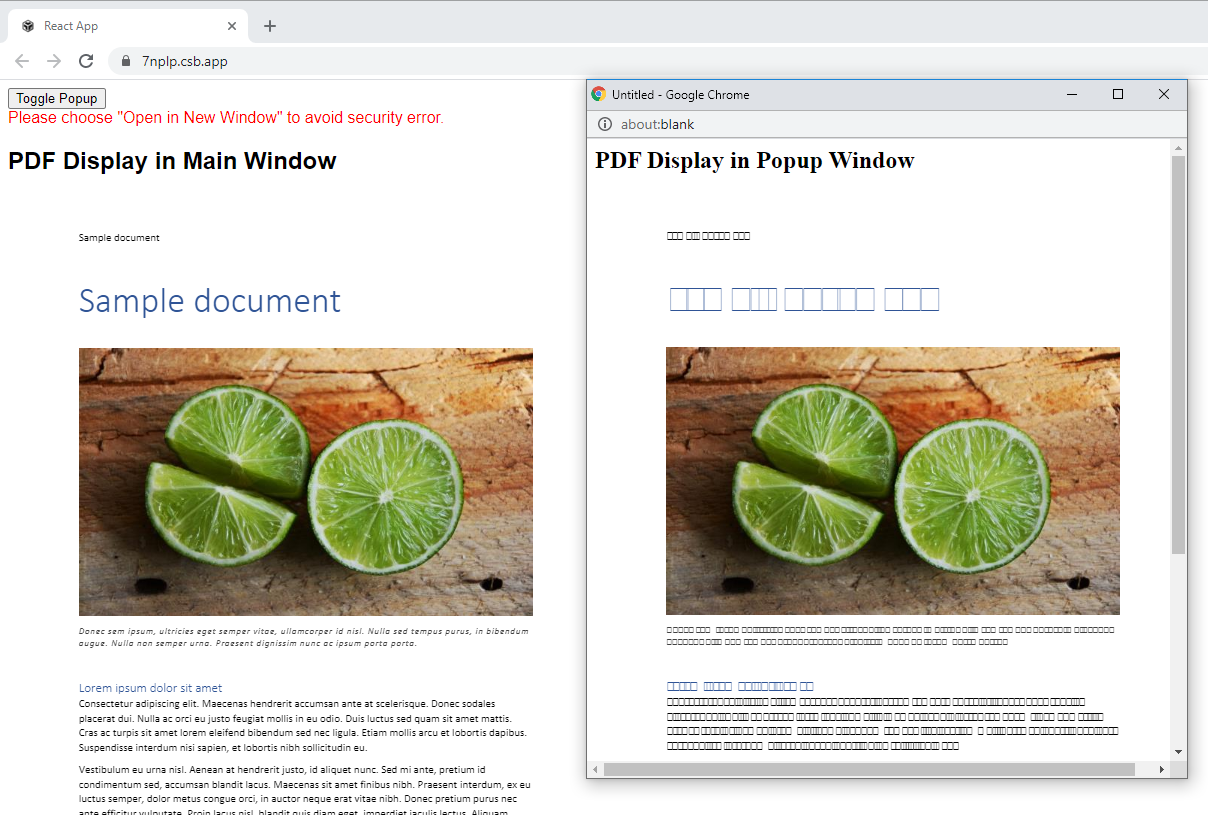Open a new tab with the plus icon
The image size is (1208, 815).
tap(270, 26)
